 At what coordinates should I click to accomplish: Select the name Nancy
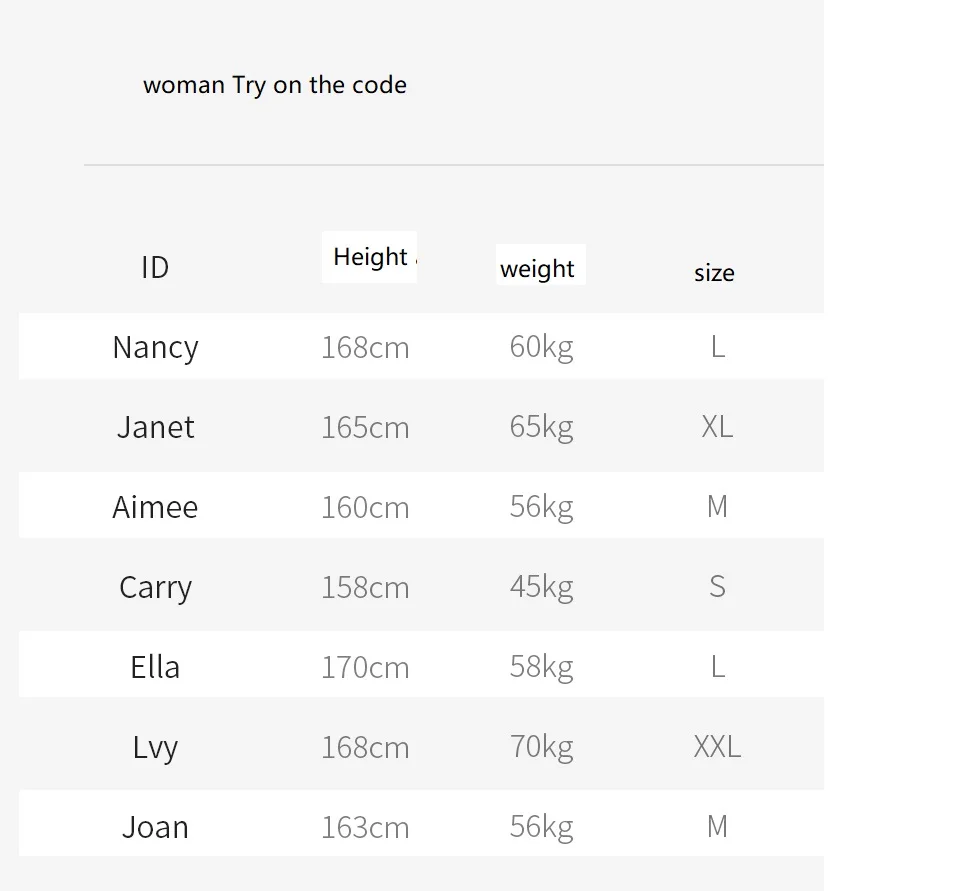coord(155,347)
